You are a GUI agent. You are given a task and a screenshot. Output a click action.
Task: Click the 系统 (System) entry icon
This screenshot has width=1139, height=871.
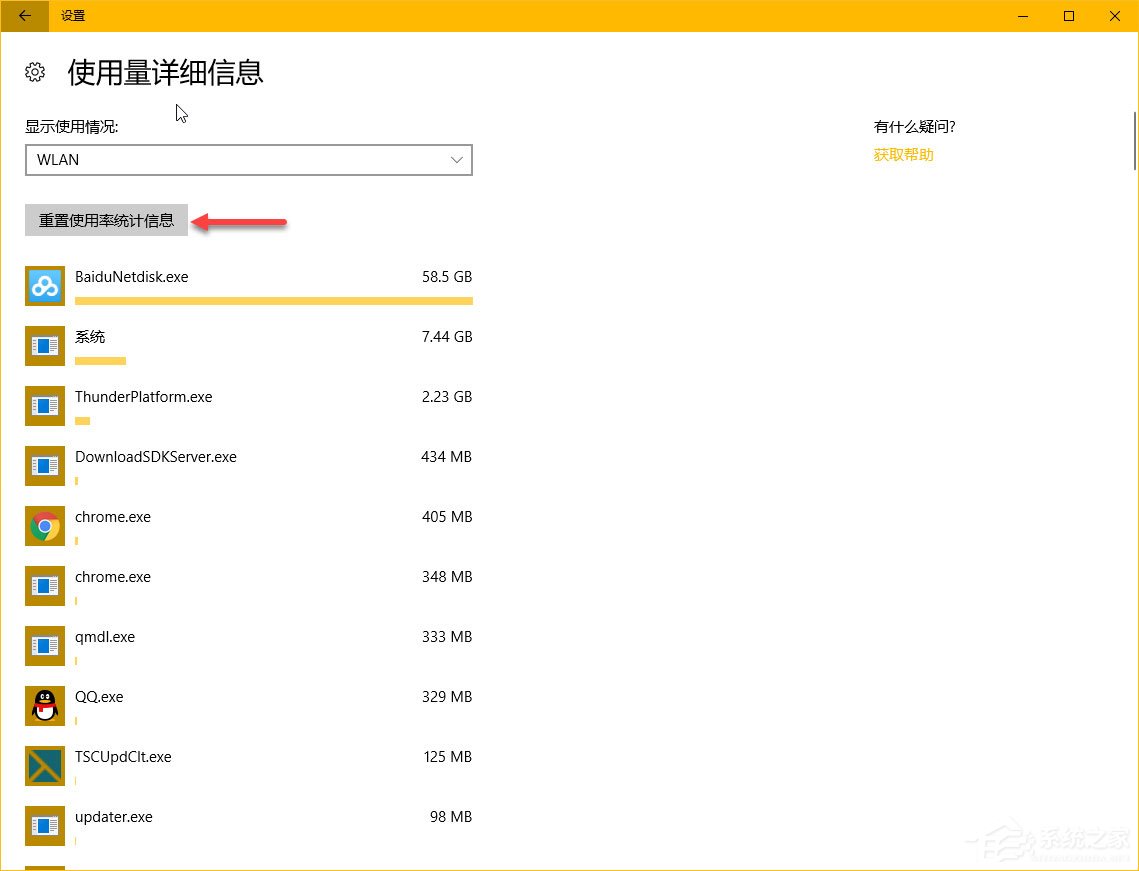click(x=44, y=346)
